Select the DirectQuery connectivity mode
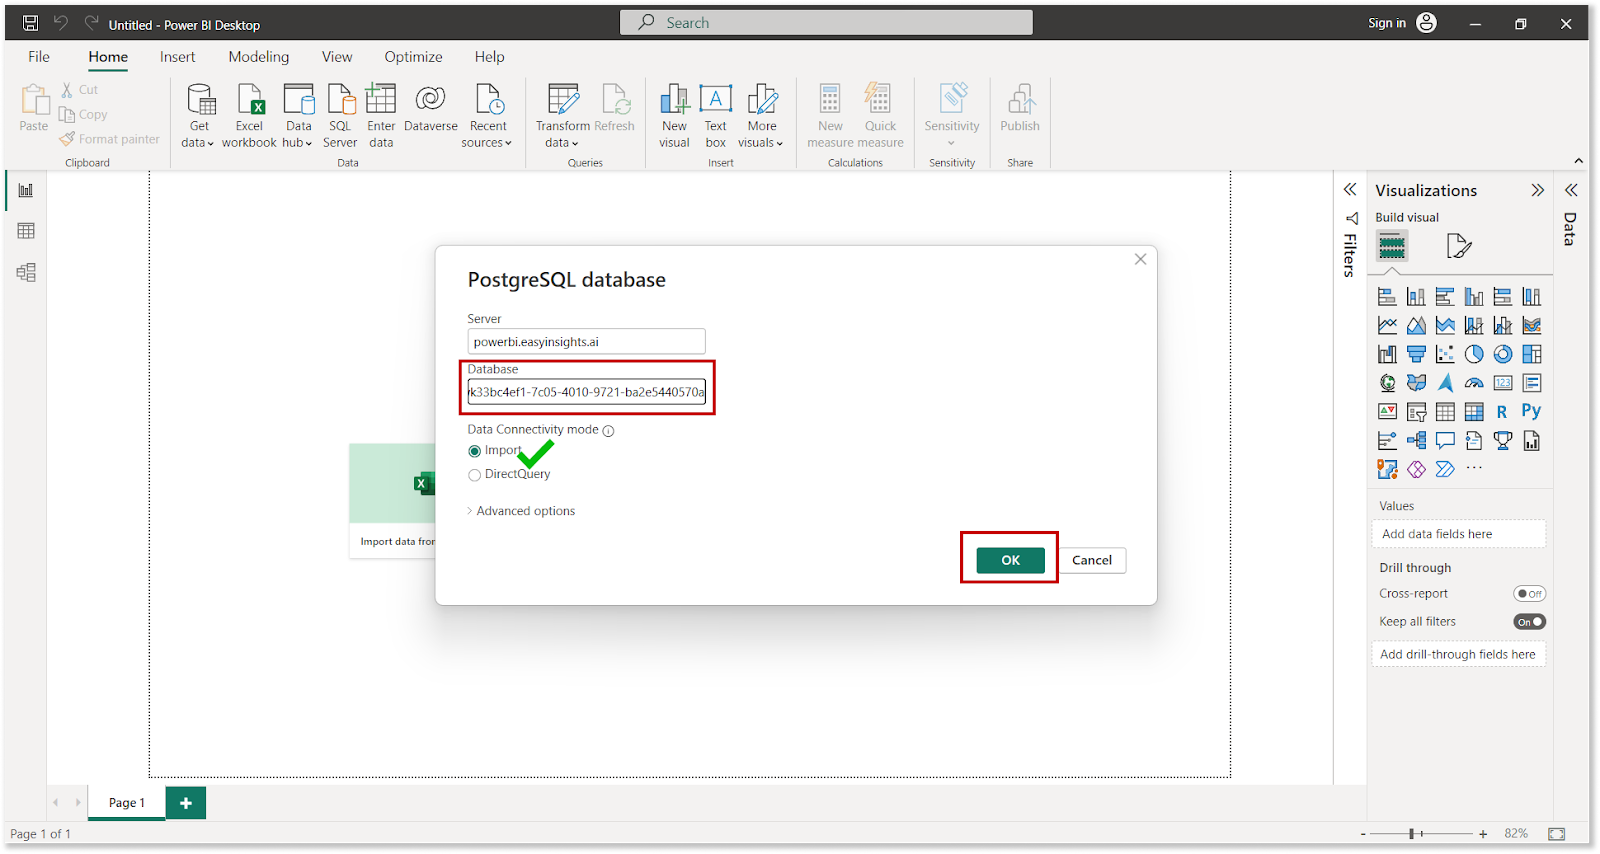The width and height of the screenshot is (1600, 854). click(474, 475)
